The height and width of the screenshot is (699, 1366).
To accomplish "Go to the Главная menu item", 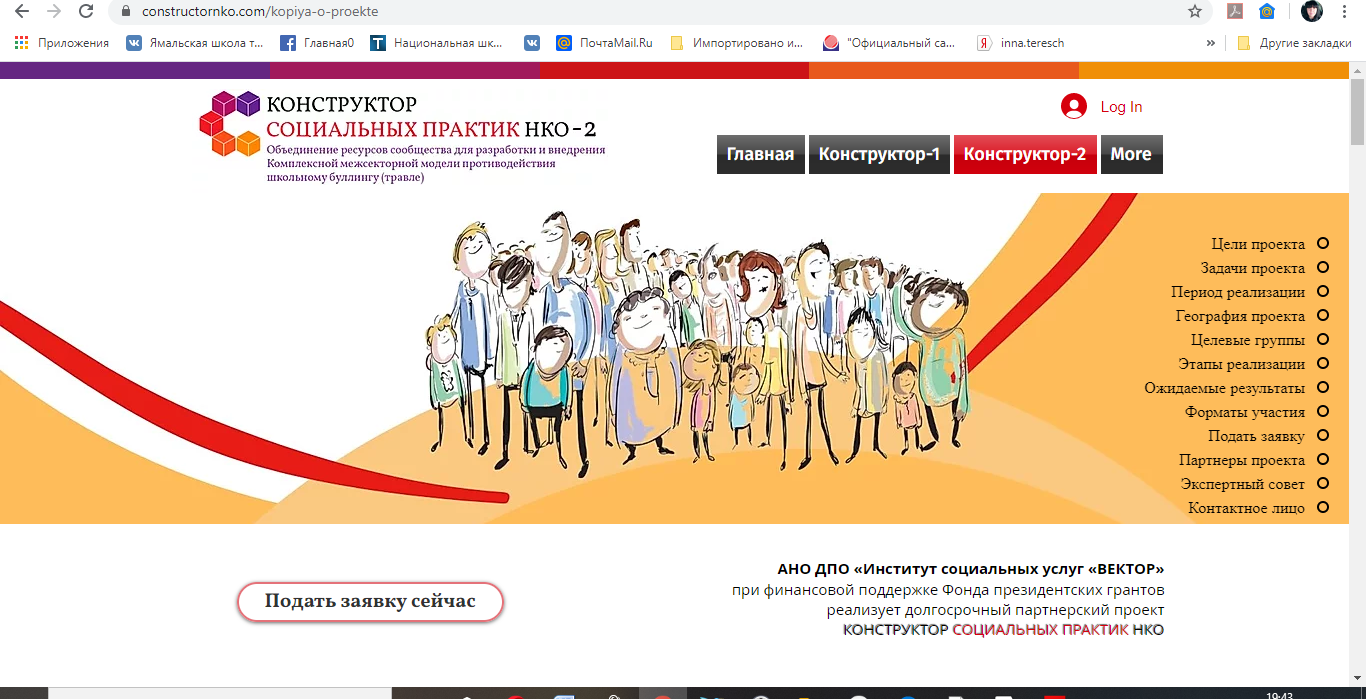I will click(760, 154).
